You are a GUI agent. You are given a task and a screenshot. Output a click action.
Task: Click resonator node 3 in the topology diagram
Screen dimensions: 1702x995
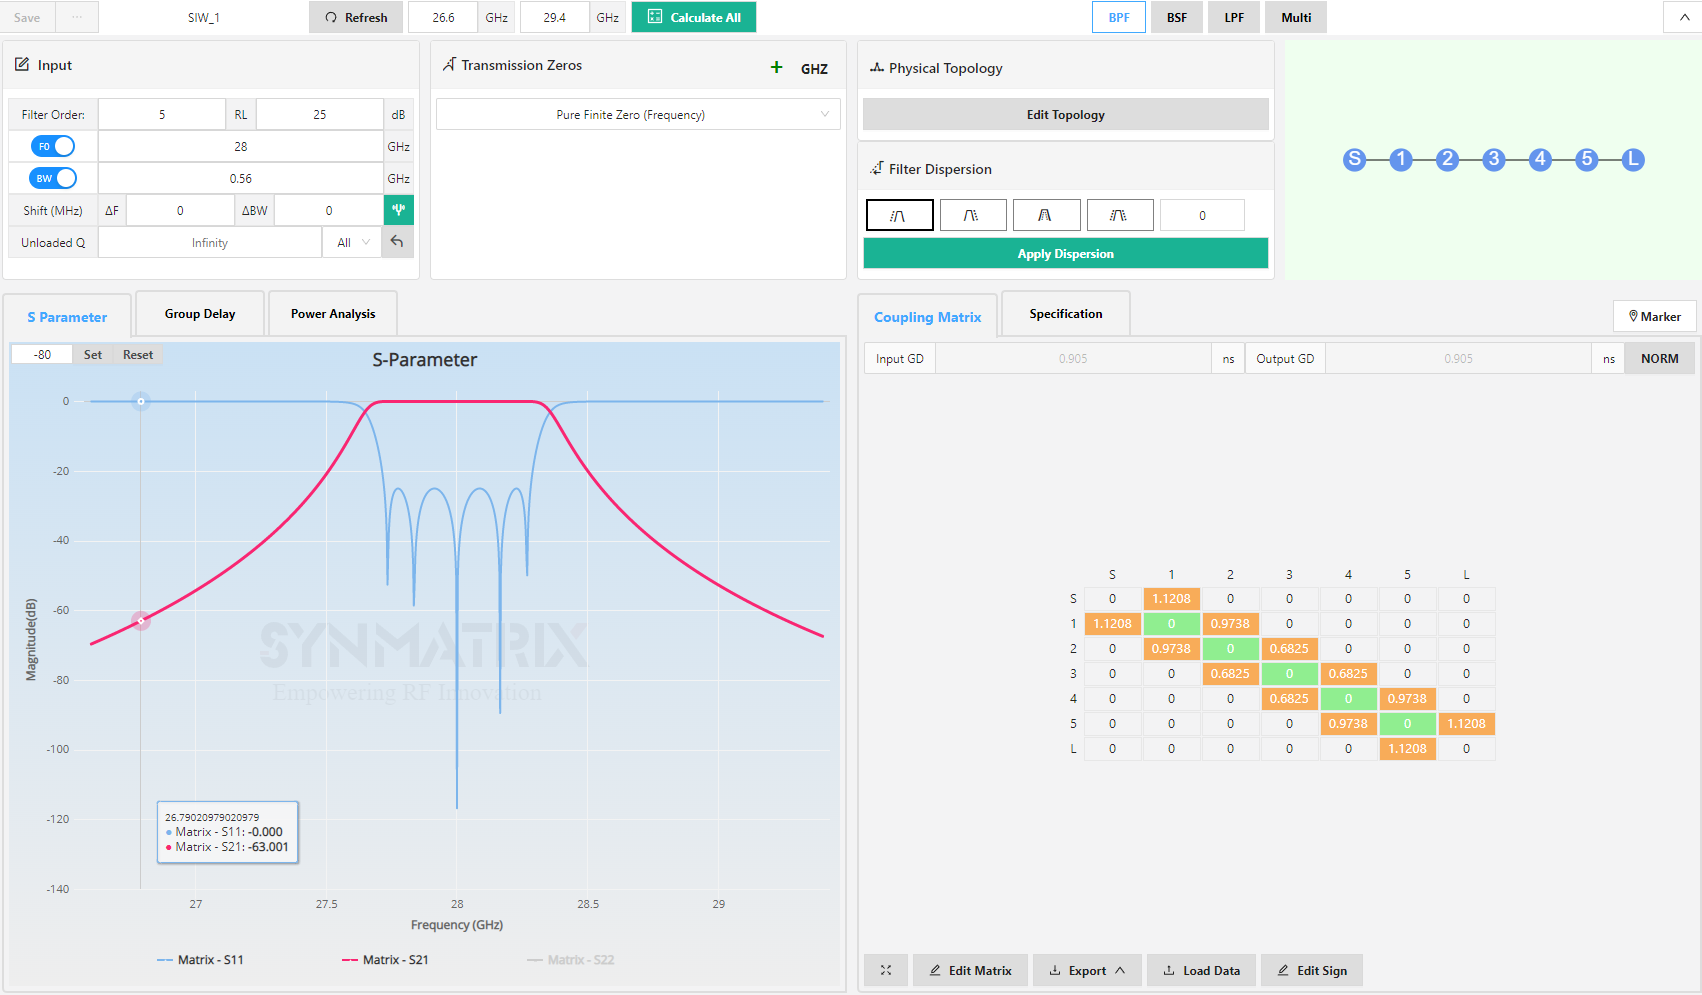tap(1494, 159)
